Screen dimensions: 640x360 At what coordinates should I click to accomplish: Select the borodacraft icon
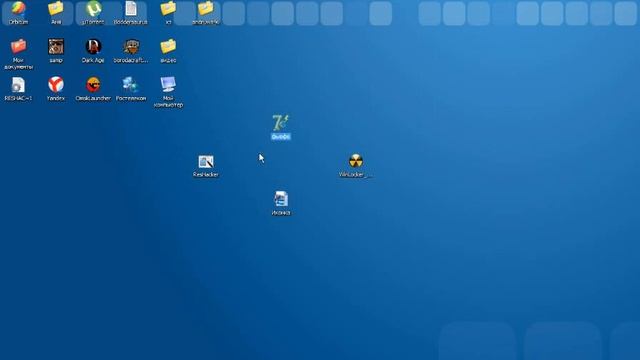click(131, 47)
